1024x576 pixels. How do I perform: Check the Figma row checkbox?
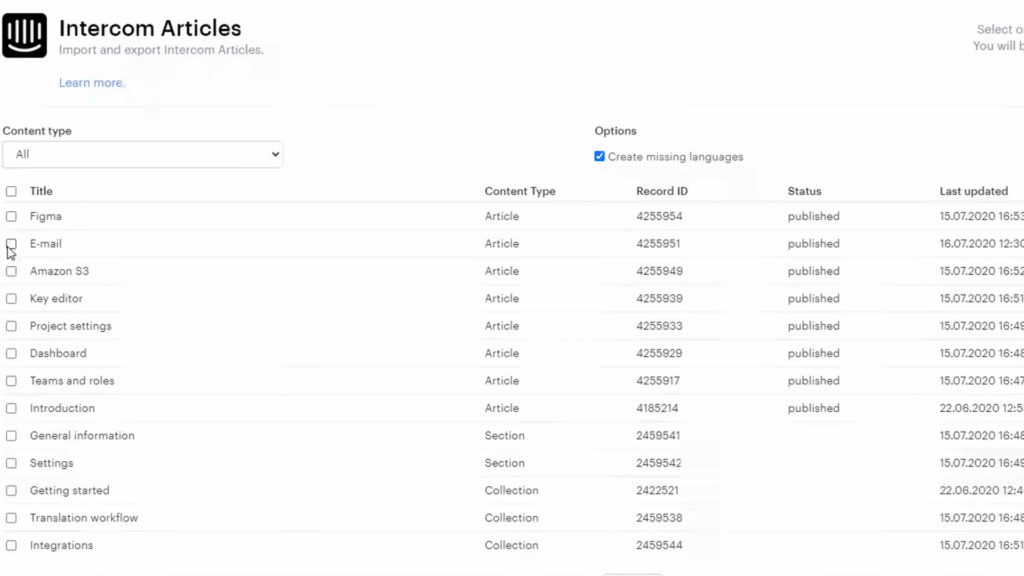pos(11,216)
